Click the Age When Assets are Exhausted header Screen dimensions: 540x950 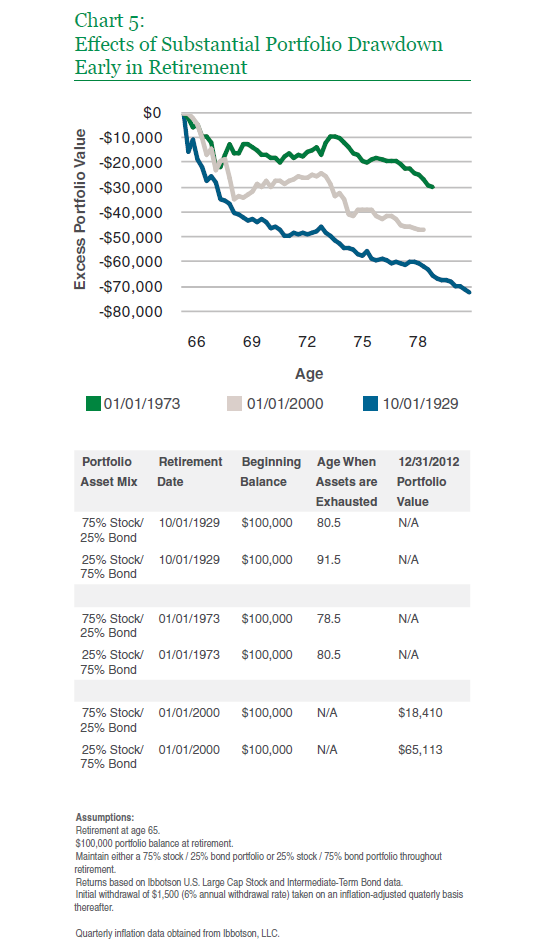pos(347,482)
